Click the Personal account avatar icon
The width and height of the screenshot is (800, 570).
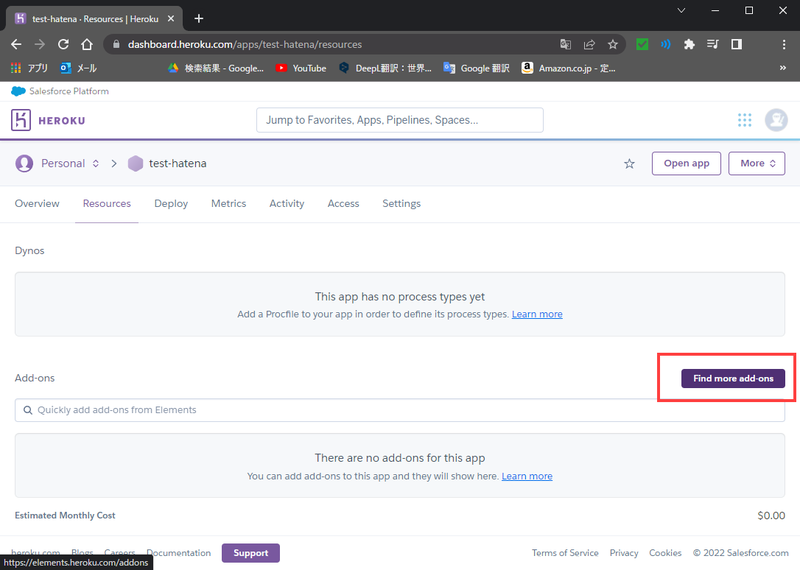[x=24, y=163]
